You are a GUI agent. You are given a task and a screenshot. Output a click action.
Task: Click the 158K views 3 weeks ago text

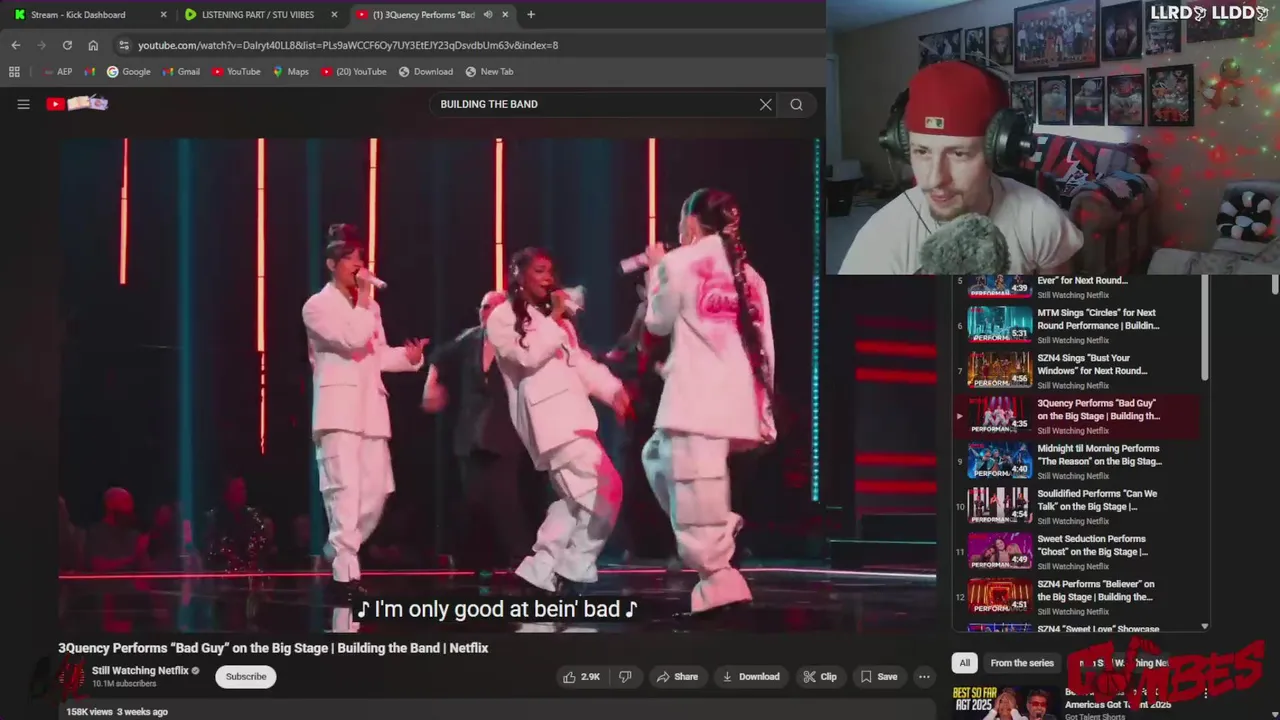pos(117,712)
